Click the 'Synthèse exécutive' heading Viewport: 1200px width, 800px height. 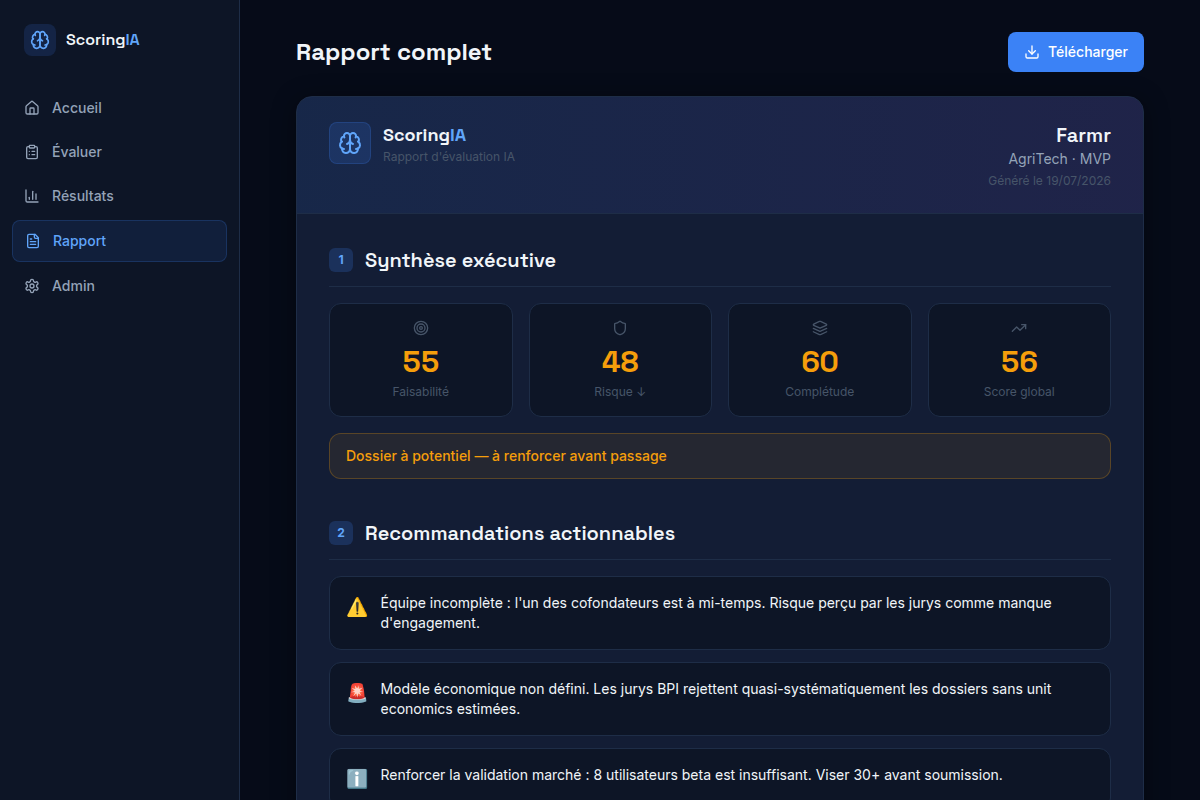point(460,260)
